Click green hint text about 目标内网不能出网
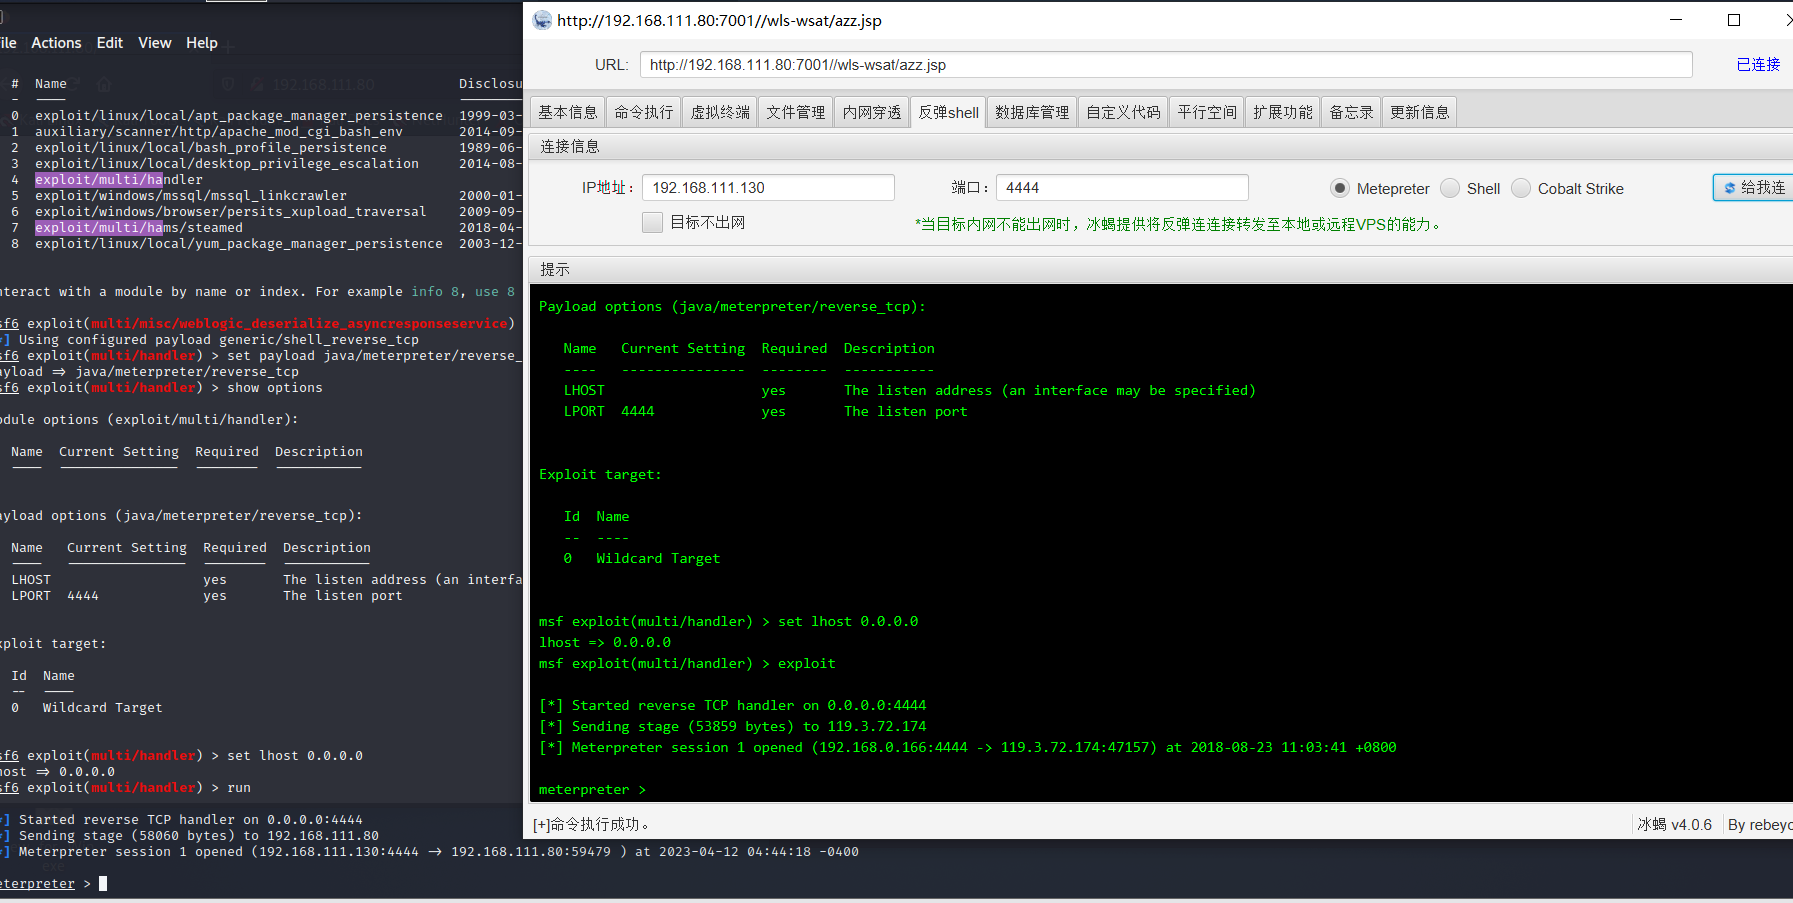1793x903 pixels. click(x=1179, y=224)
